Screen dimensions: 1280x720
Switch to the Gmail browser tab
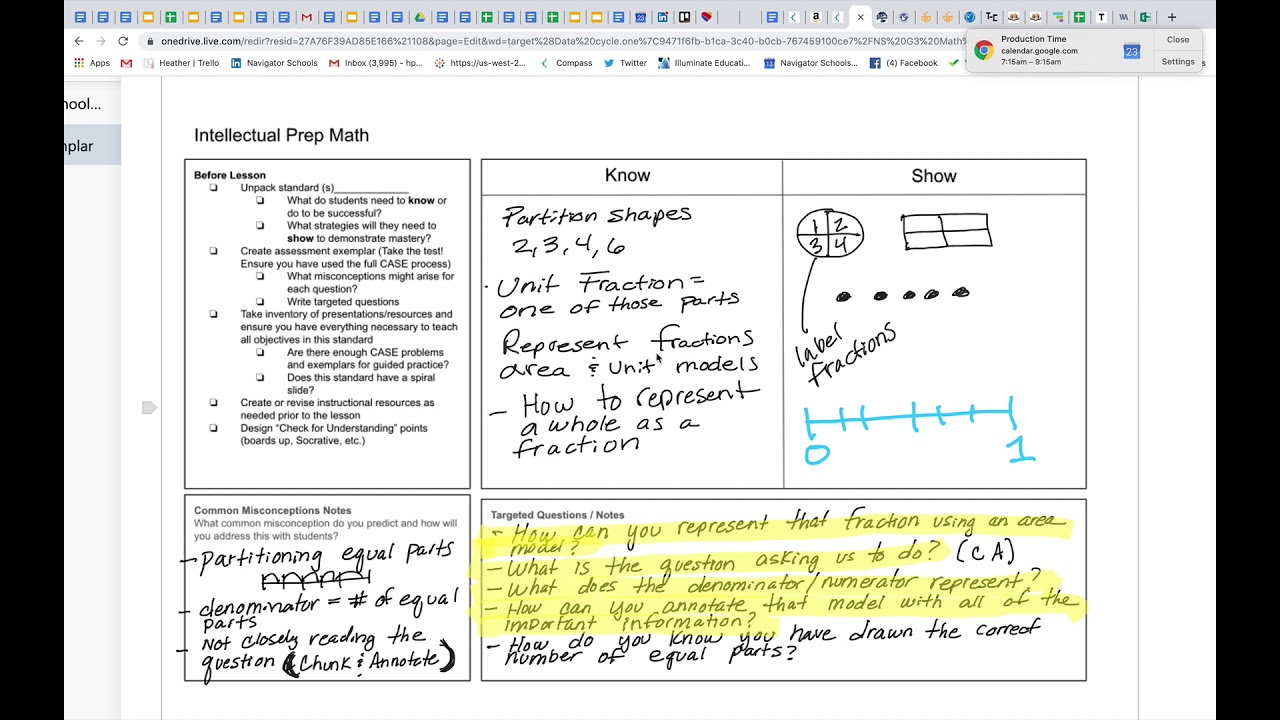pyautogui.click(x=306, y=17)
